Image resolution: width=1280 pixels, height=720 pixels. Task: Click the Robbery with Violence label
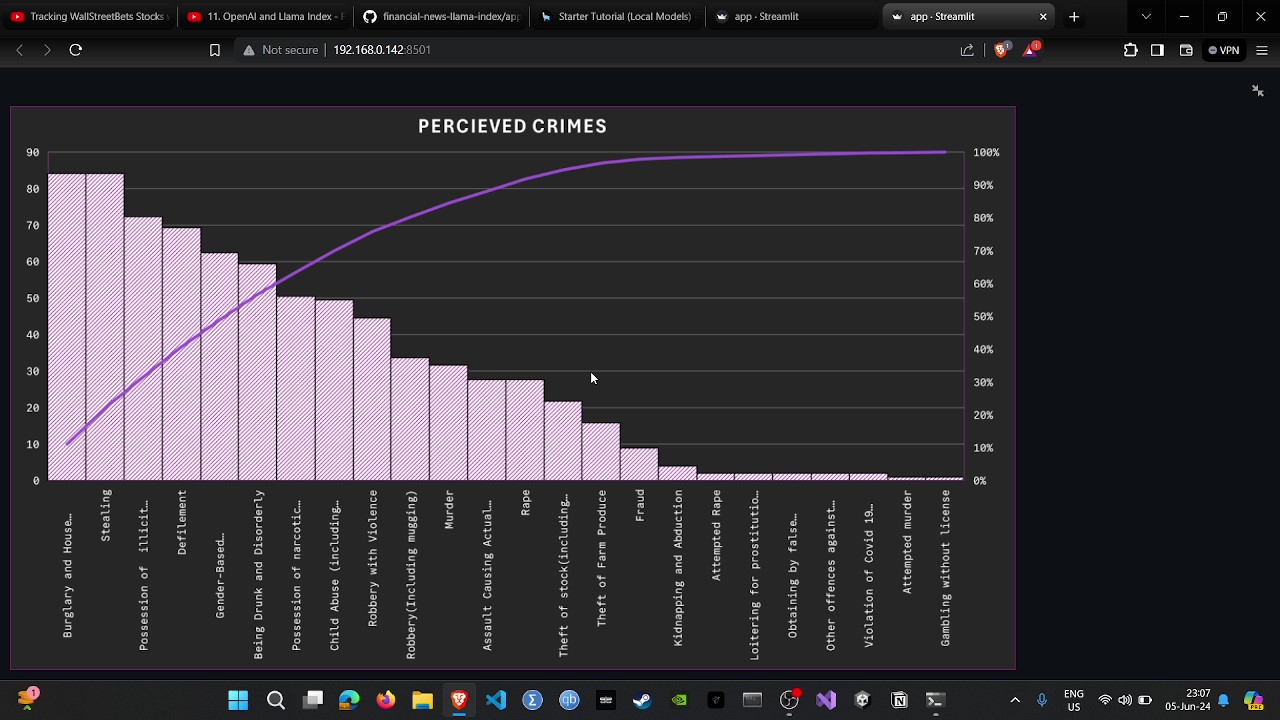tap(373, 558)
